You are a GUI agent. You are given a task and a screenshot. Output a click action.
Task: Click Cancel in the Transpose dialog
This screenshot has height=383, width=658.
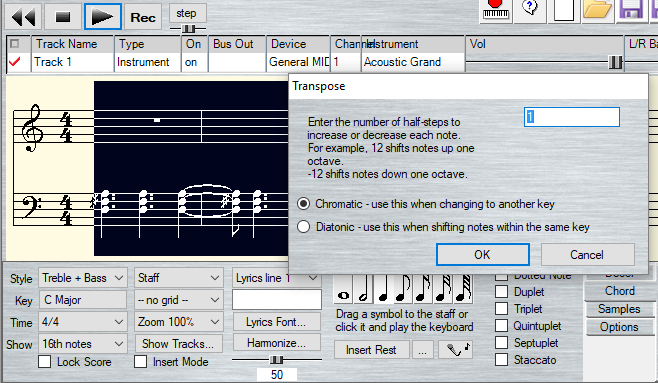[x=588, y=255]
